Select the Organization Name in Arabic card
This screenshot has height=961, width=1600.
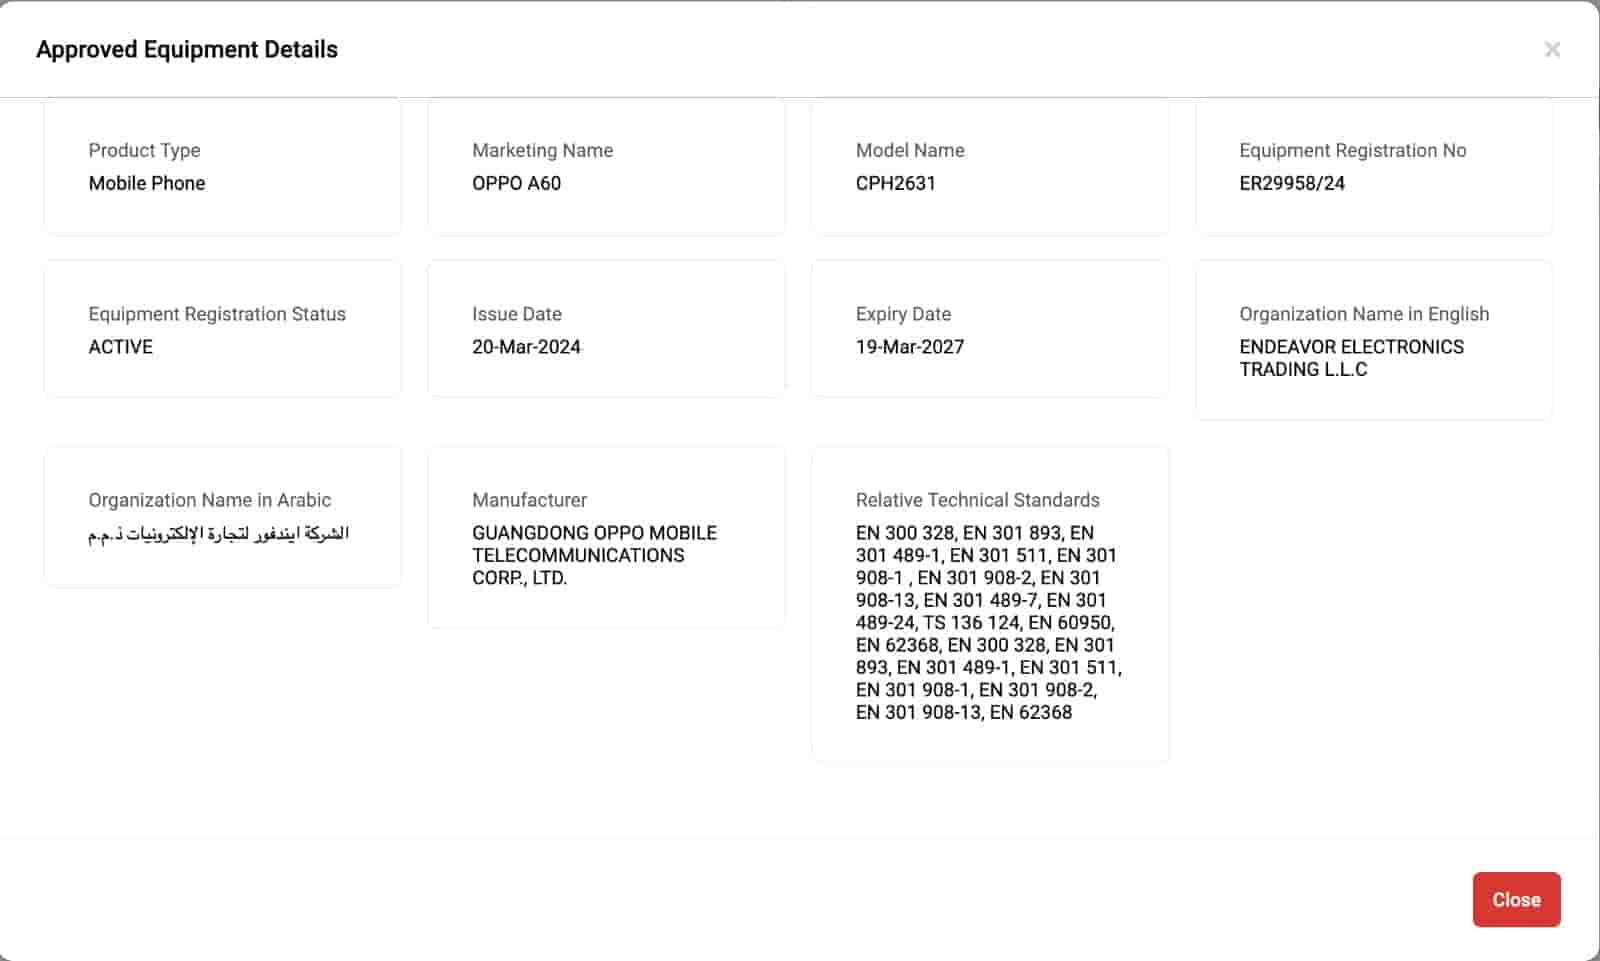(x=222, y=515)
